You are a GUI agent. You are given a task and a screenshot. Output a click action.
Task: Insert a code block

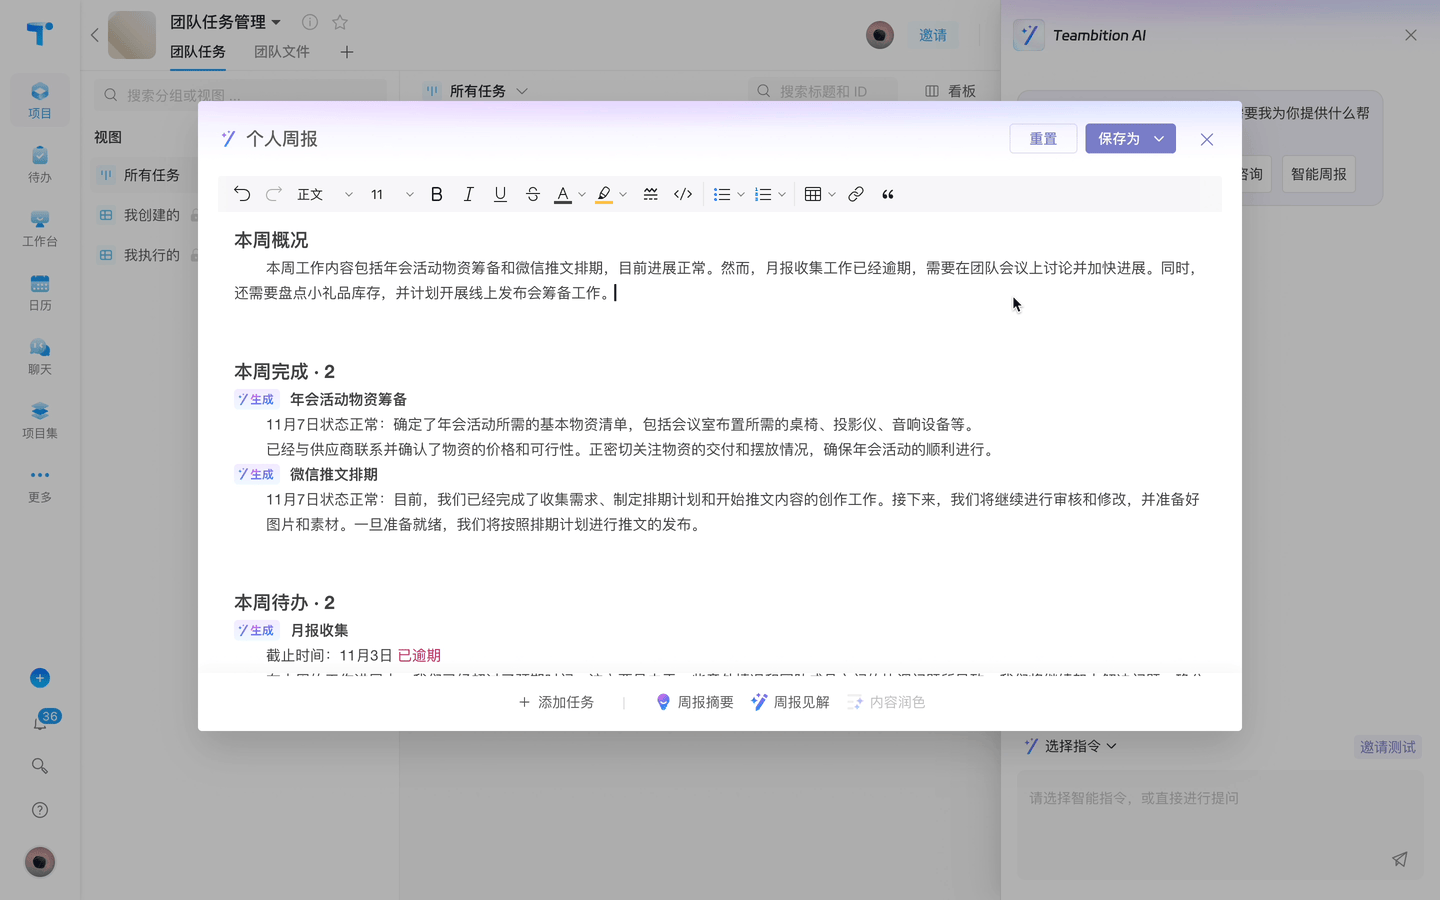click(x=683, y=194)
